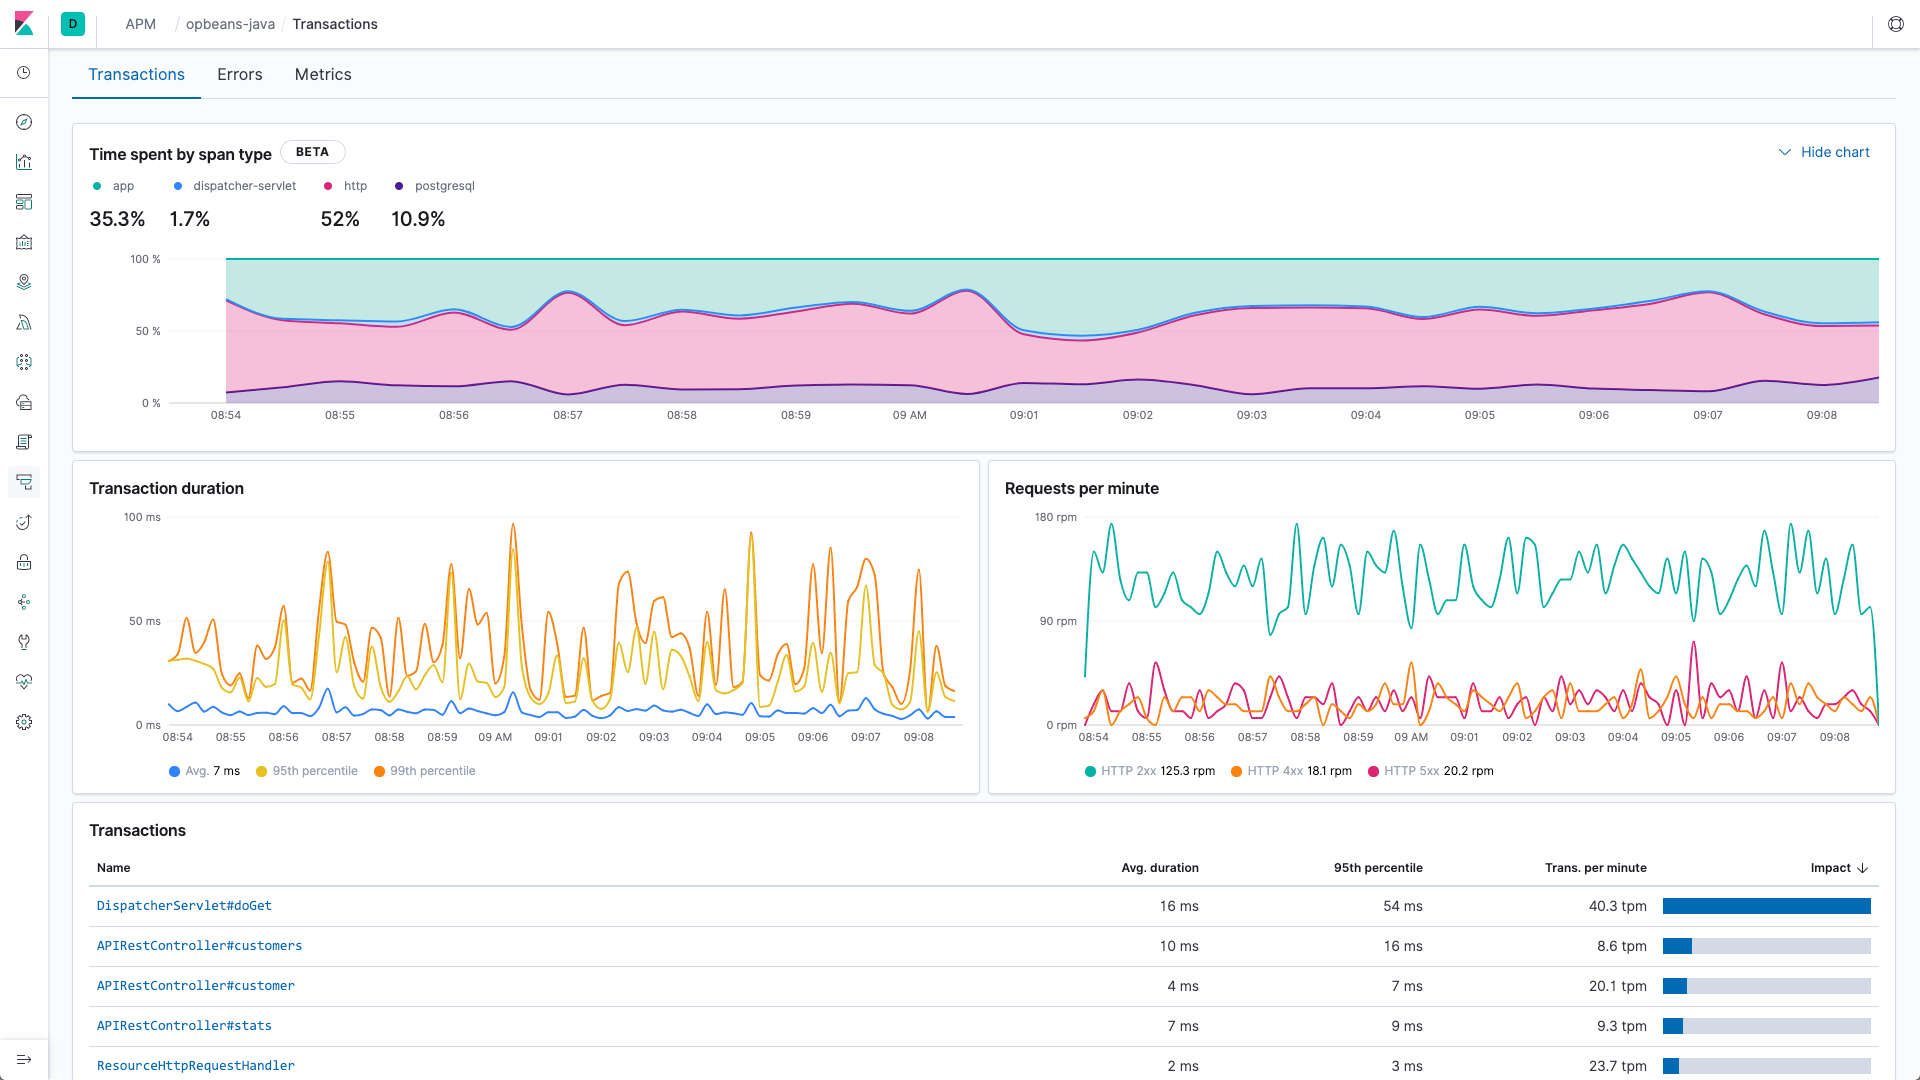1920x1080 pixels.
Task: Sort table by Avg. duration column
Action: click(1160, 868)
